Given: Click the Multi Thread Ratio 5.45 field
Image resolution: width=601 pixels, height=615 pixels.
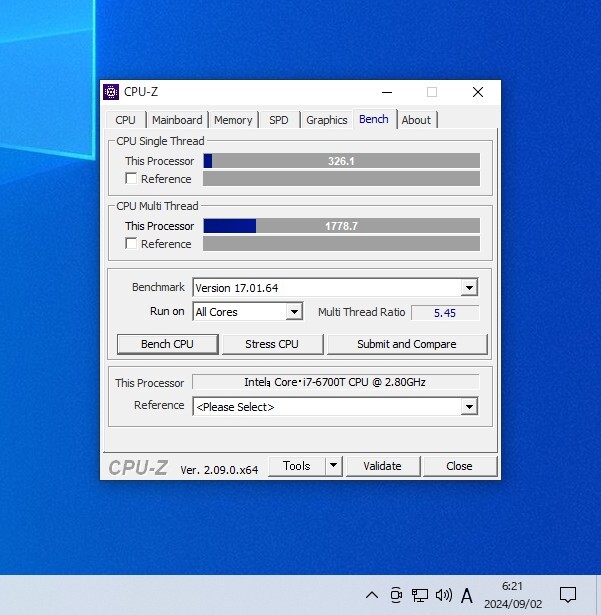Looking at the screenshot, I should pos(445,313).
